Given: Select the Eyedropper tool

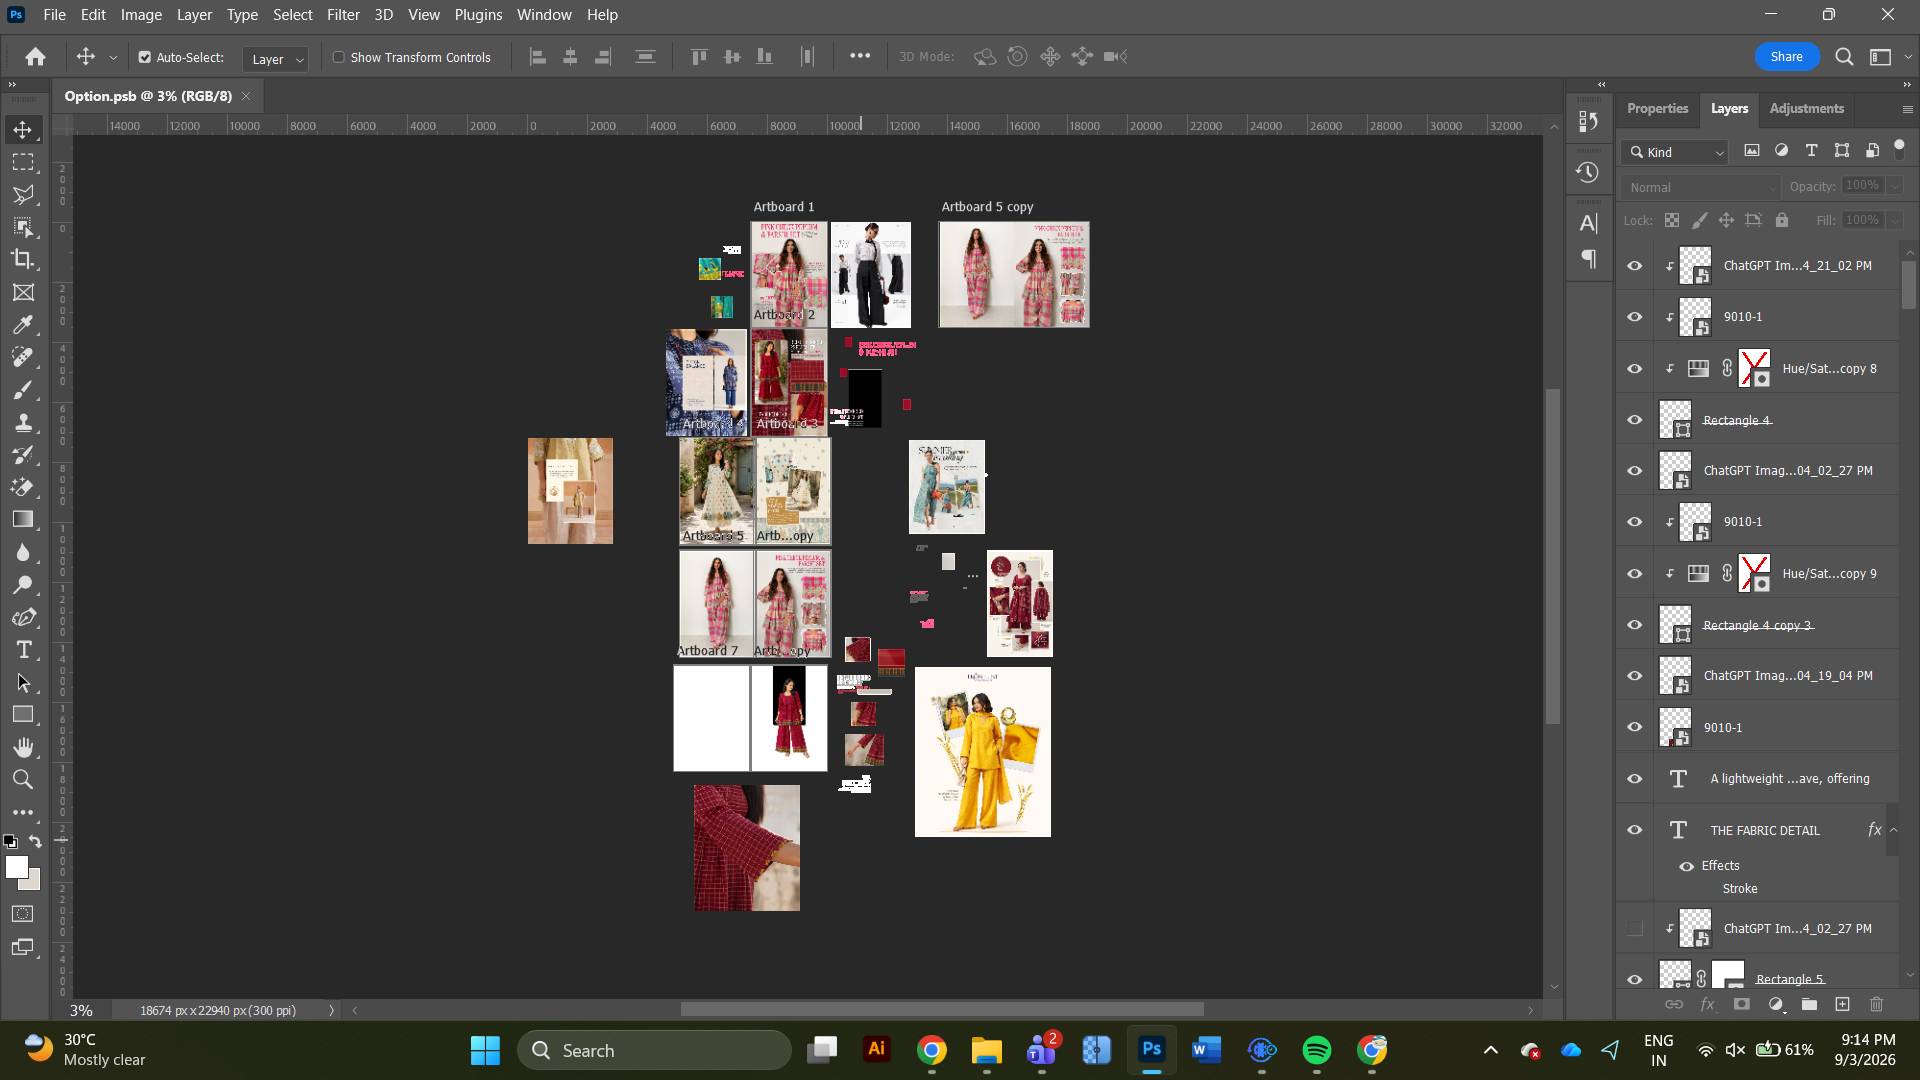Looking at the screenshot, I should click(x=23, y=325).
